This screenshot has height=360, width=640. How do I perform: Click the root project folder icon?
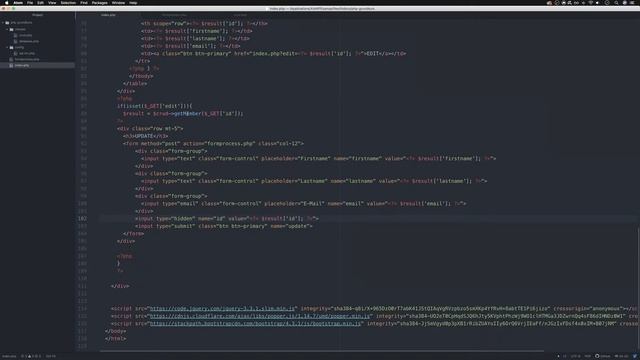click(x=7, y=23)
